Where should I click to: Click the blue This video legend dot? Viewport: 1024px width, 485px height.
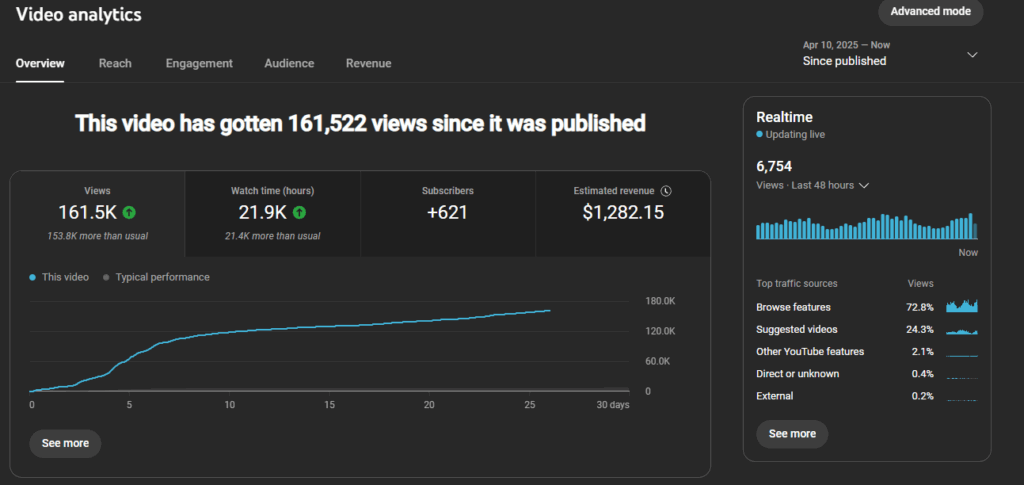coord(34,277)
